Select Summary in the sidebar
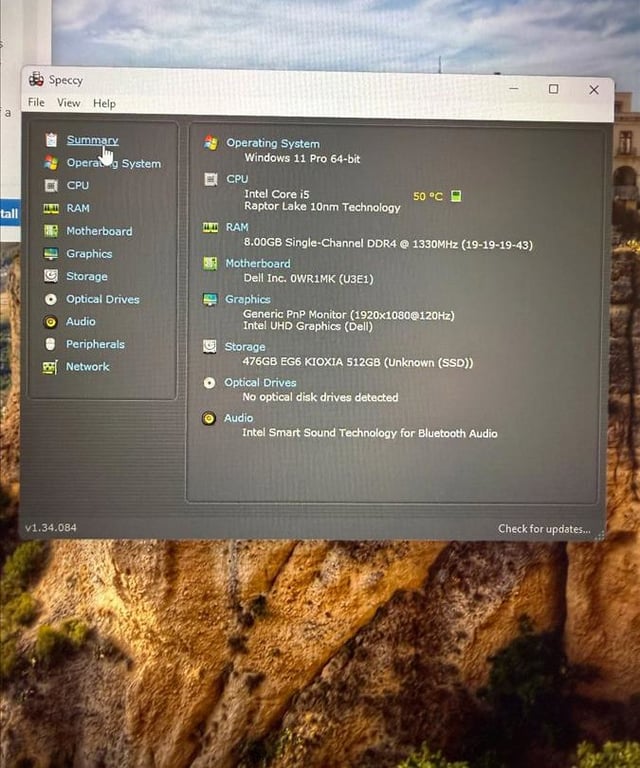640x768 pixels. (x=93, y=140)
